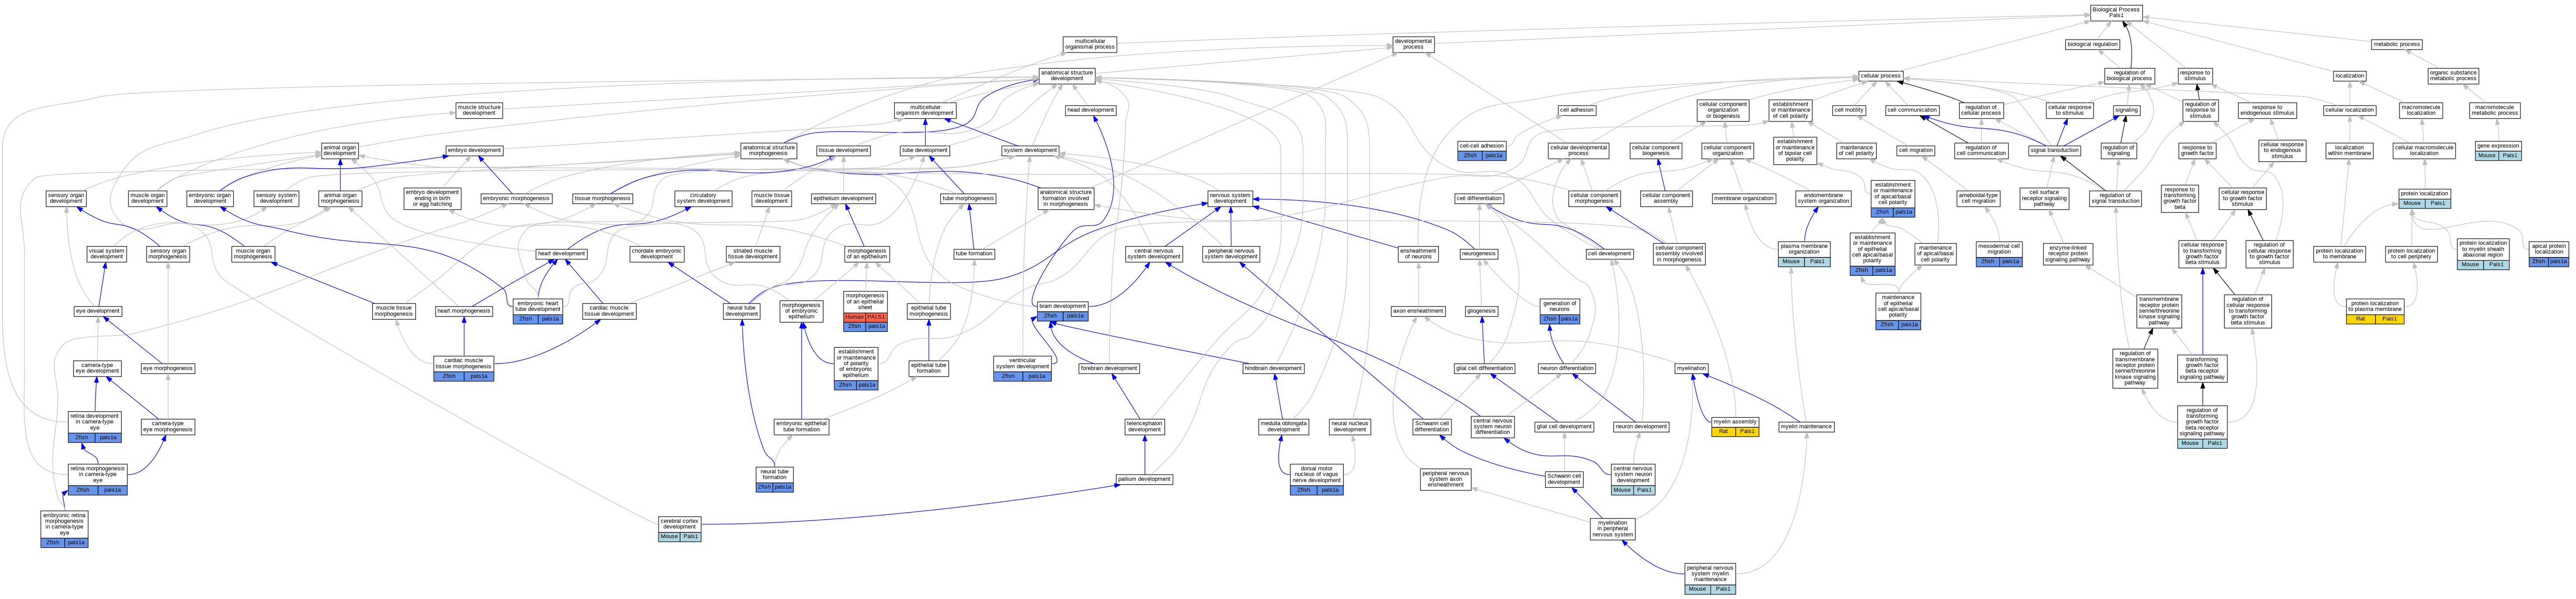The image size is (2576, 599).
Task: Click the 'mesodermal cell migration' node
Action: point(1998,254)
